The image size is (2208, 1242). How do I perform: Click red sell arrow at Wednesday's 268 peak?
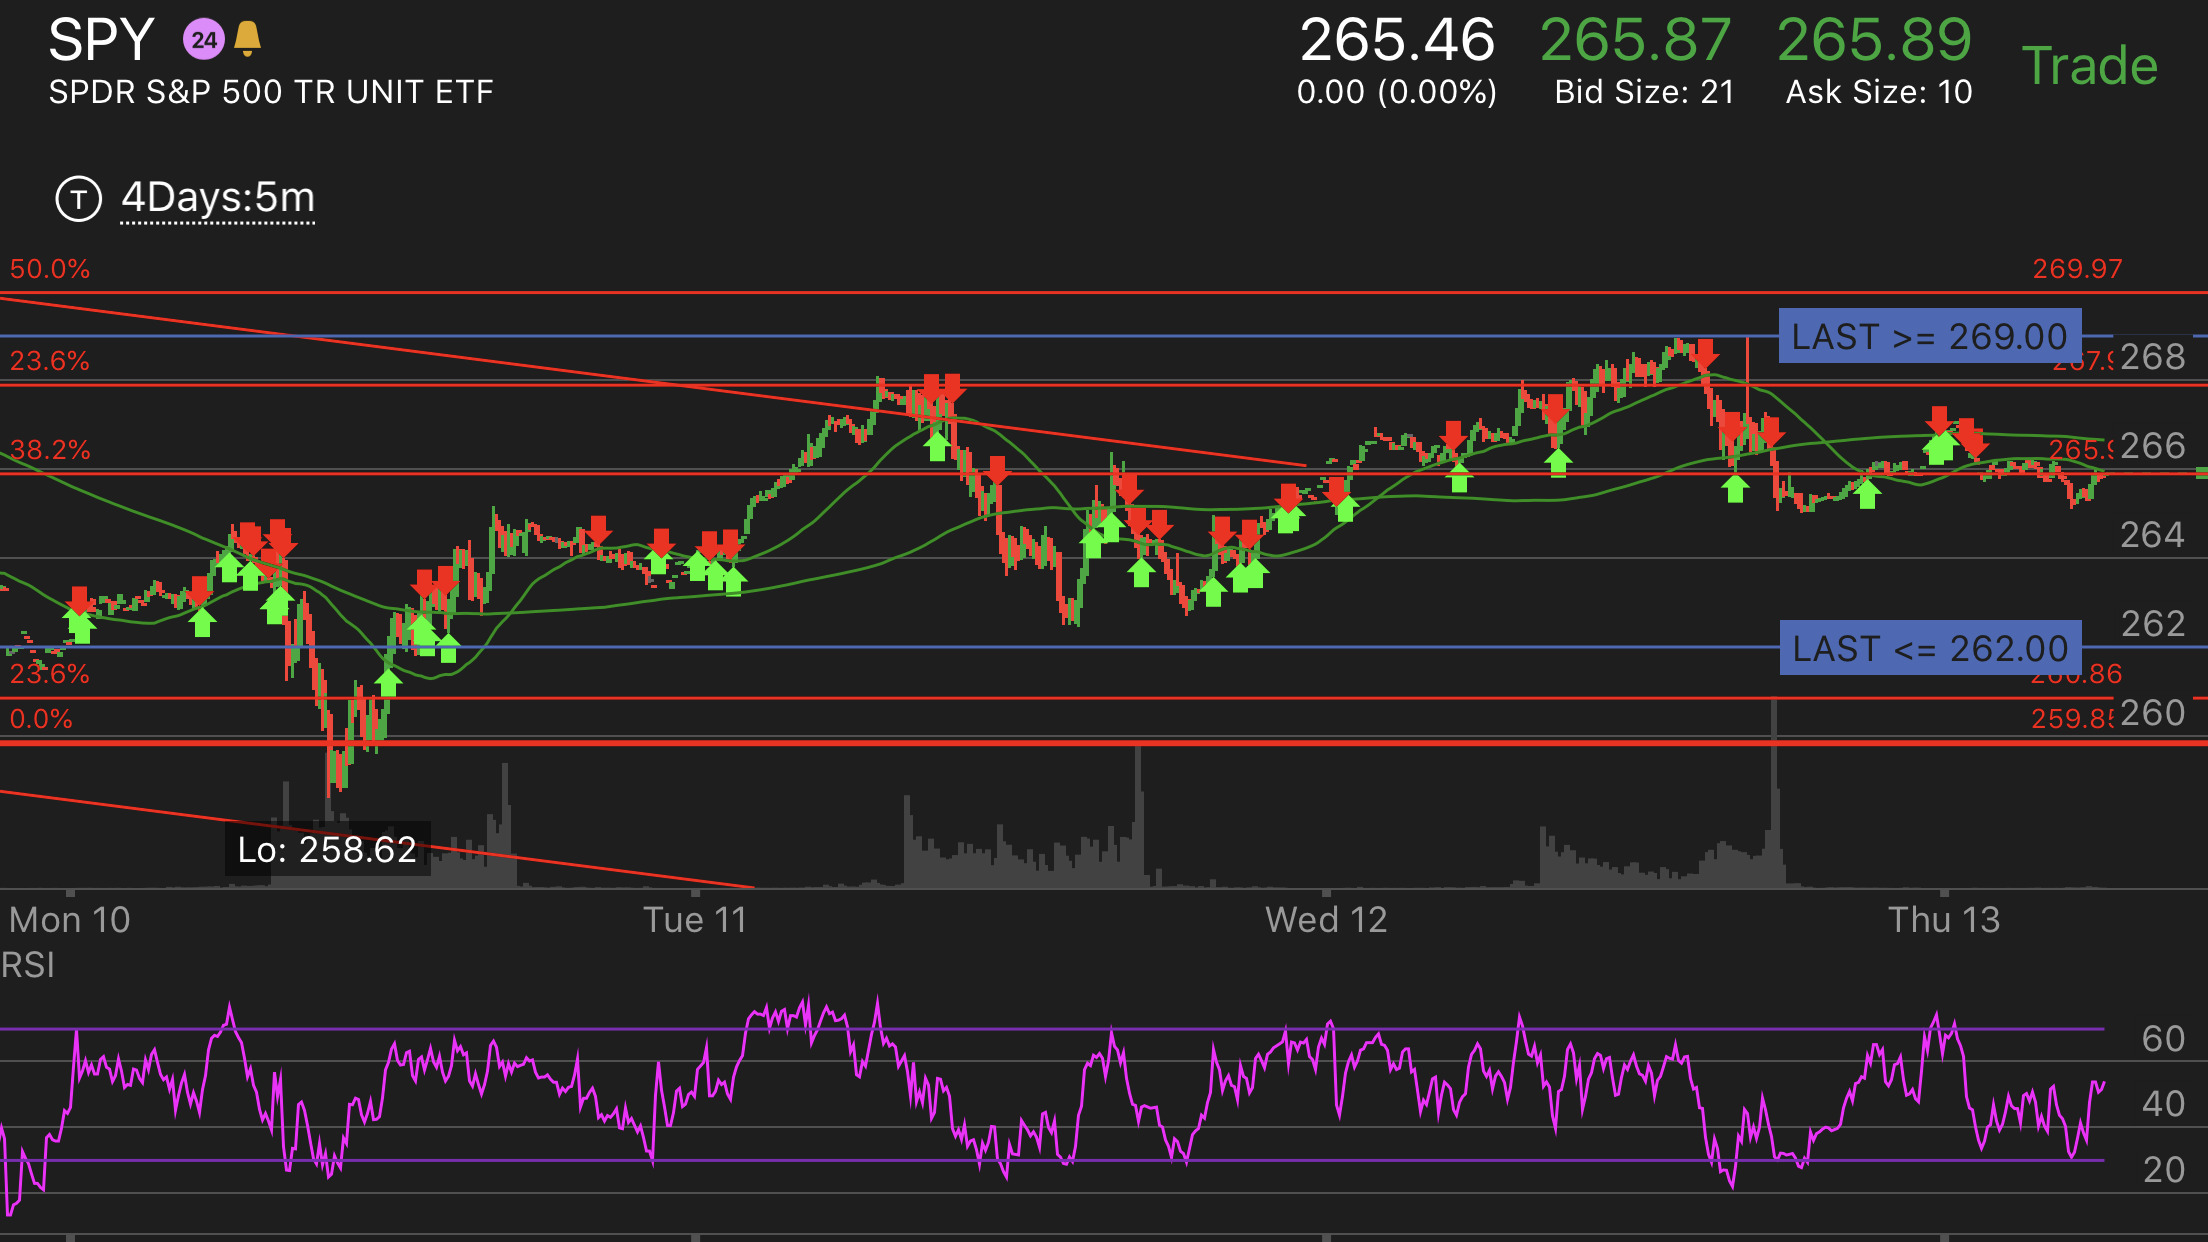point(1706,353)
